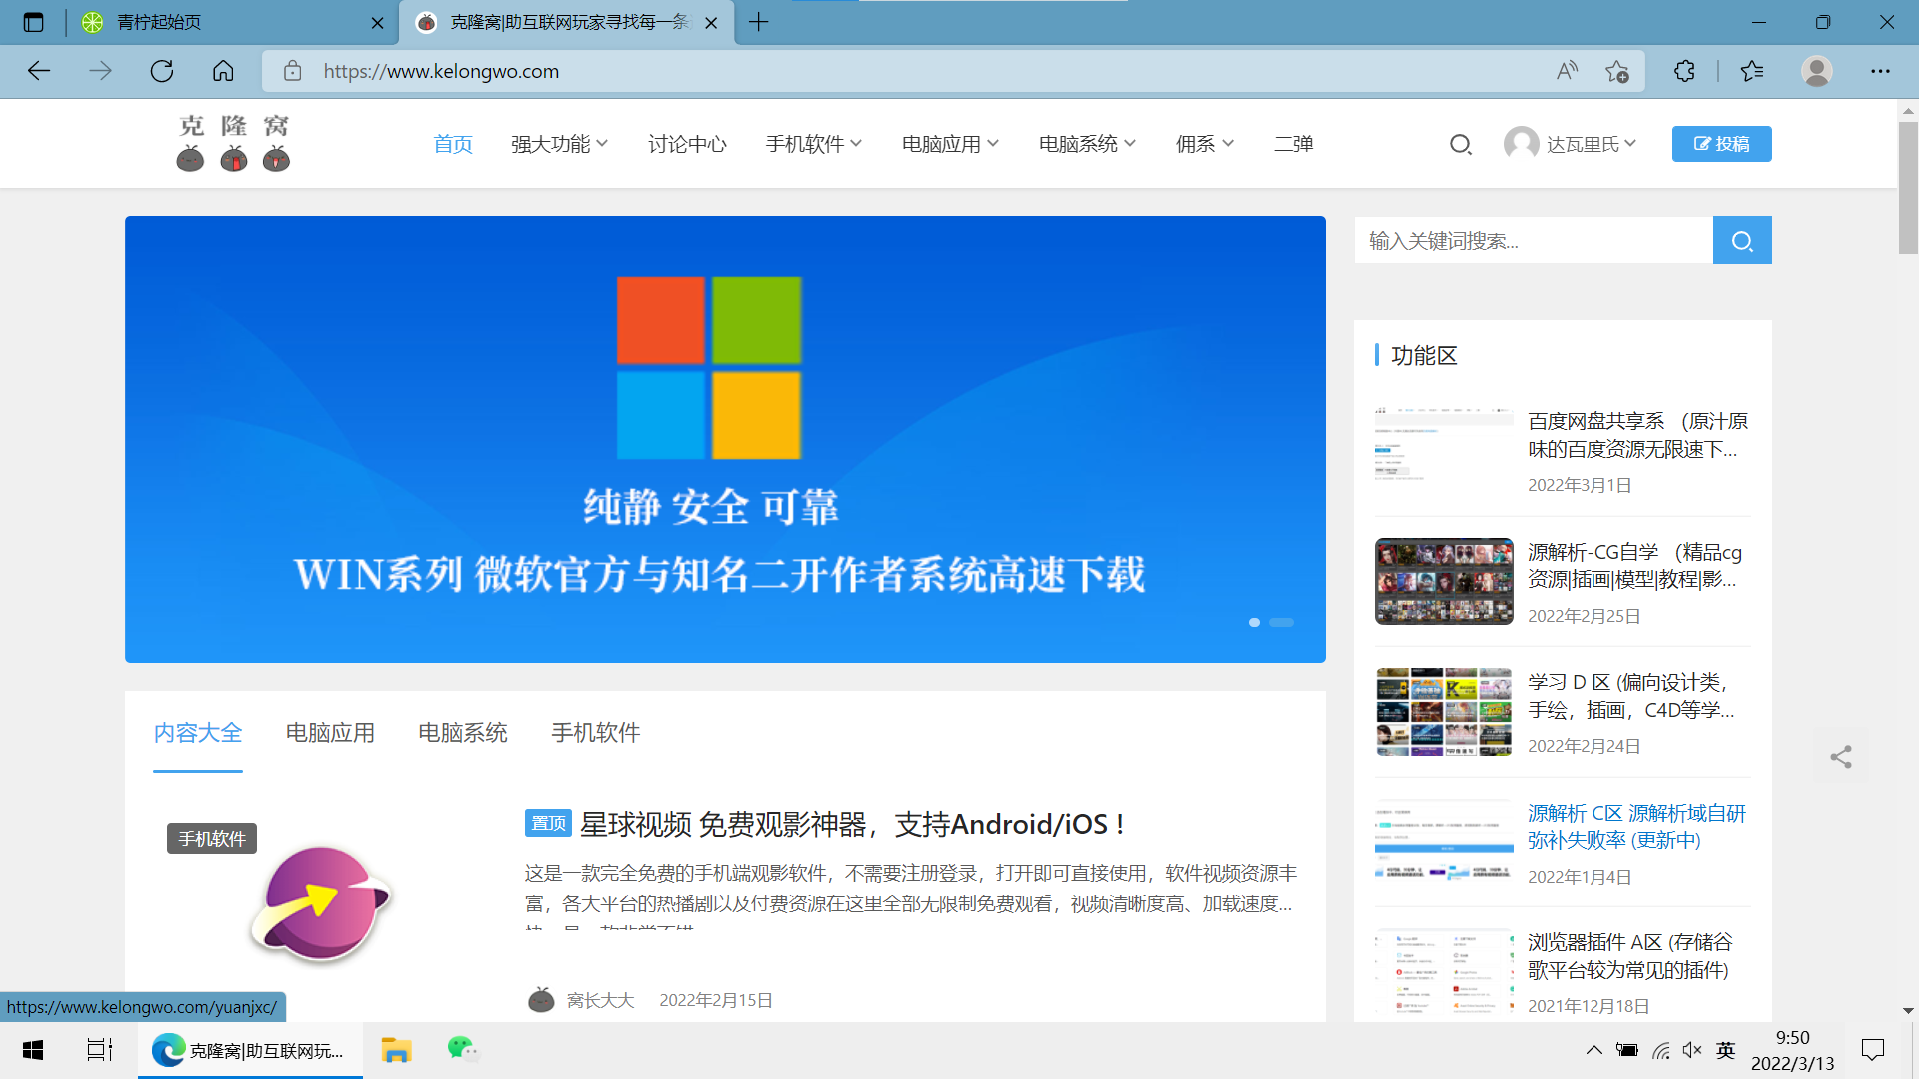Open the browser home page

coord(223,71)
